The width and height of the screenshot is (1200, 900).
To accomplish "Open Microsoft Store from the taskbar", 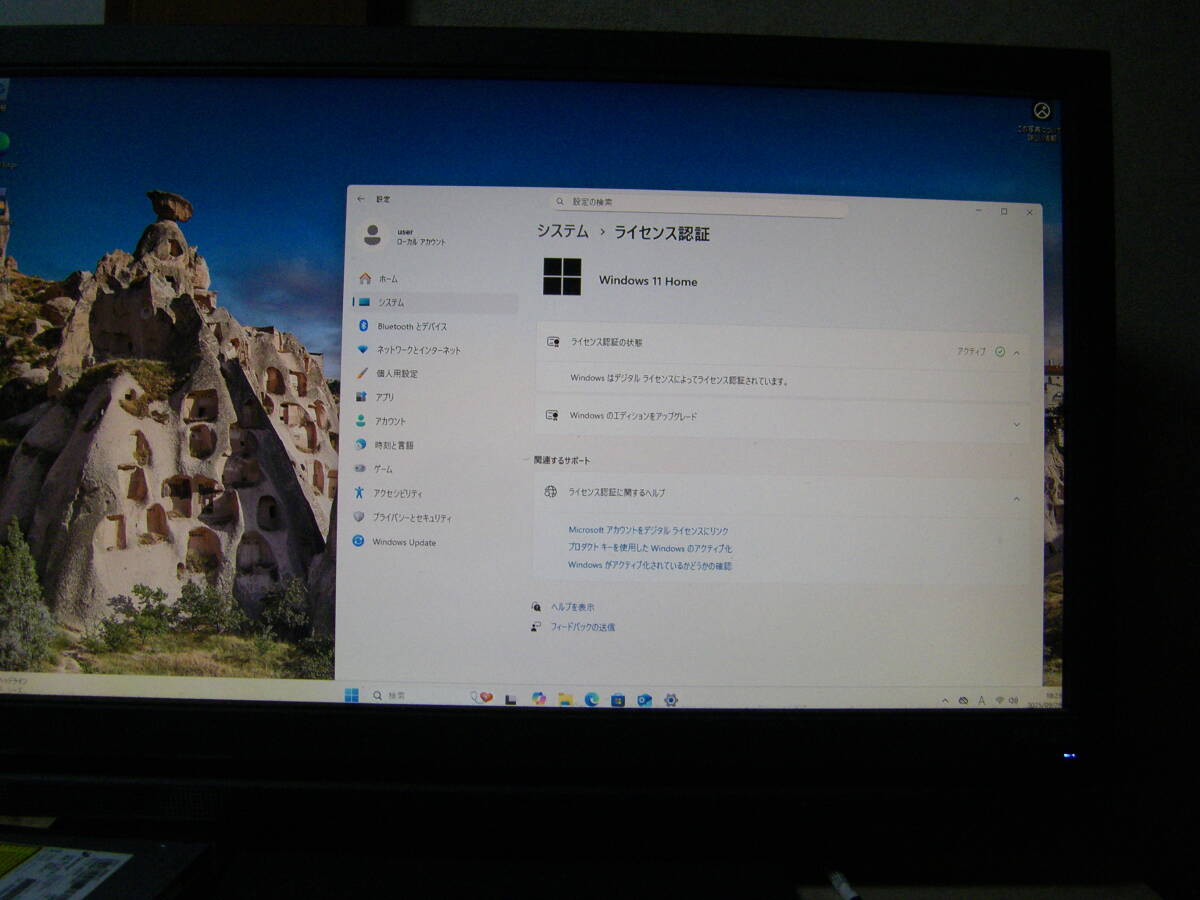I will (618, 700).
